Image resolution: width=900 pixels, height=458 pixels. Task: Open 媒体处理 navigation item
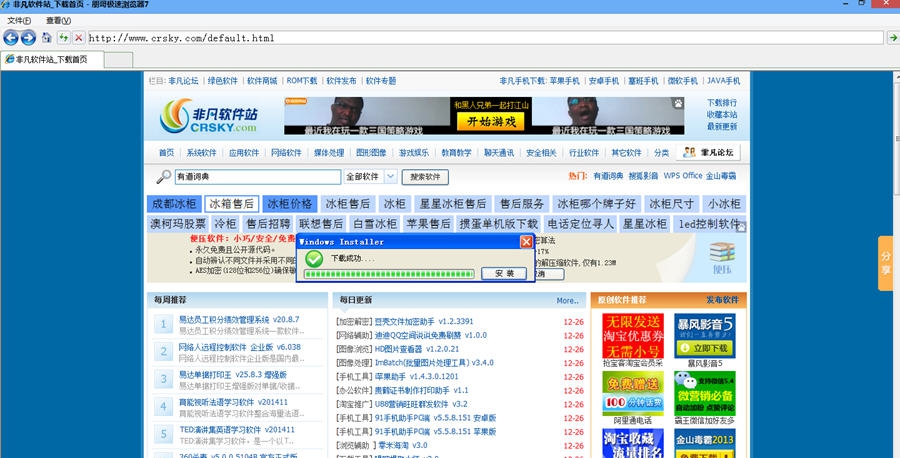pos(329,153)
